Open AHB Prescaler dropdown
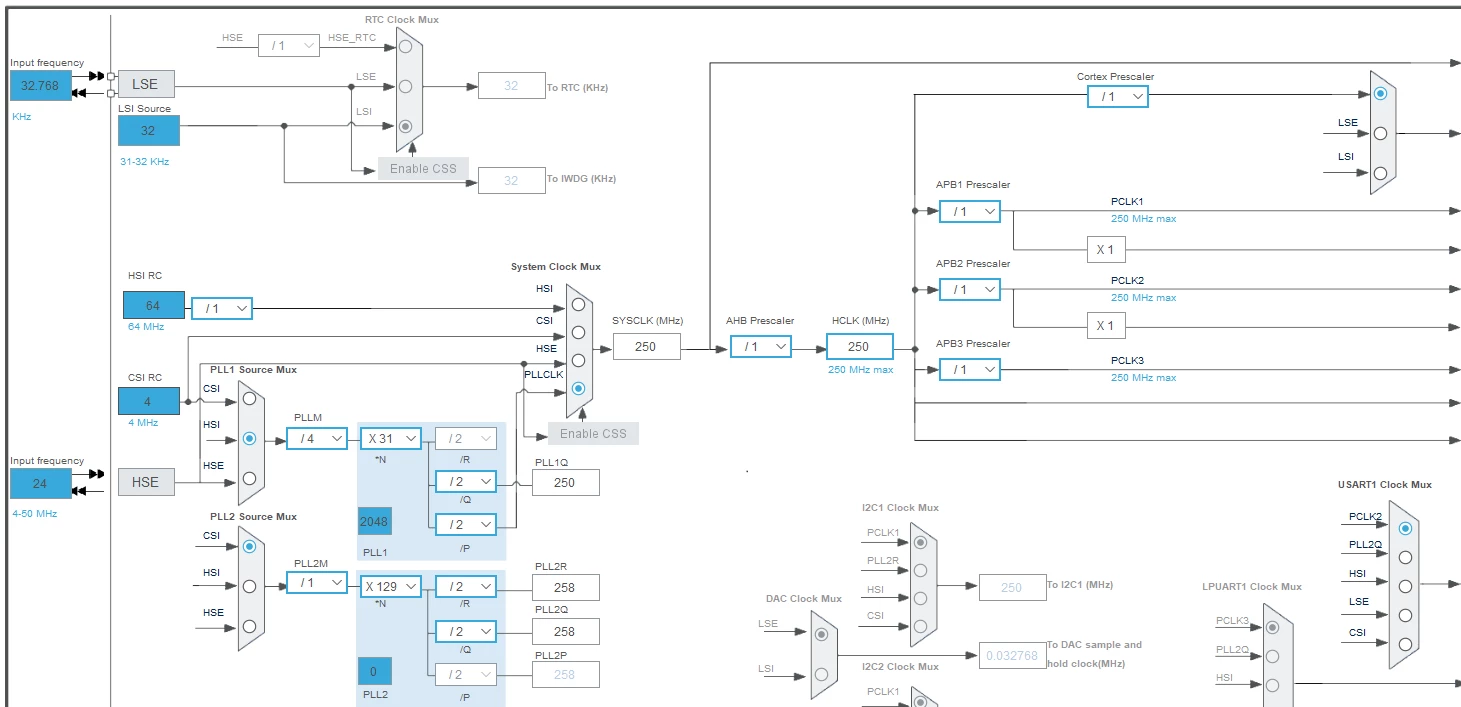The width and height of the screenshot is (1461, 707). click(761, 346)
